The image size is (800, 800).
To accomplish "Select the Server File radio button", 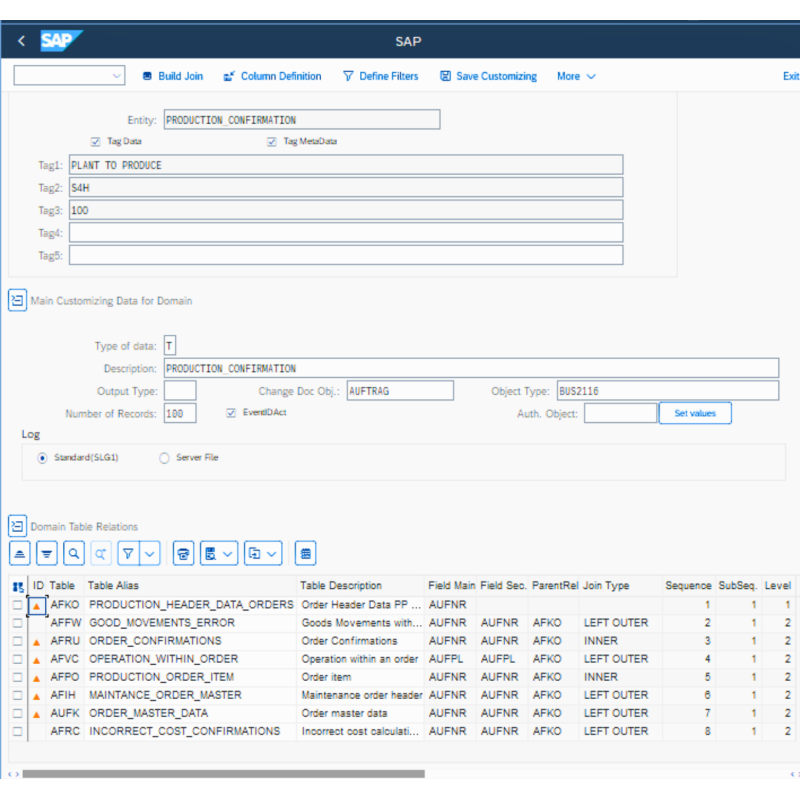I will coord(164,458).
